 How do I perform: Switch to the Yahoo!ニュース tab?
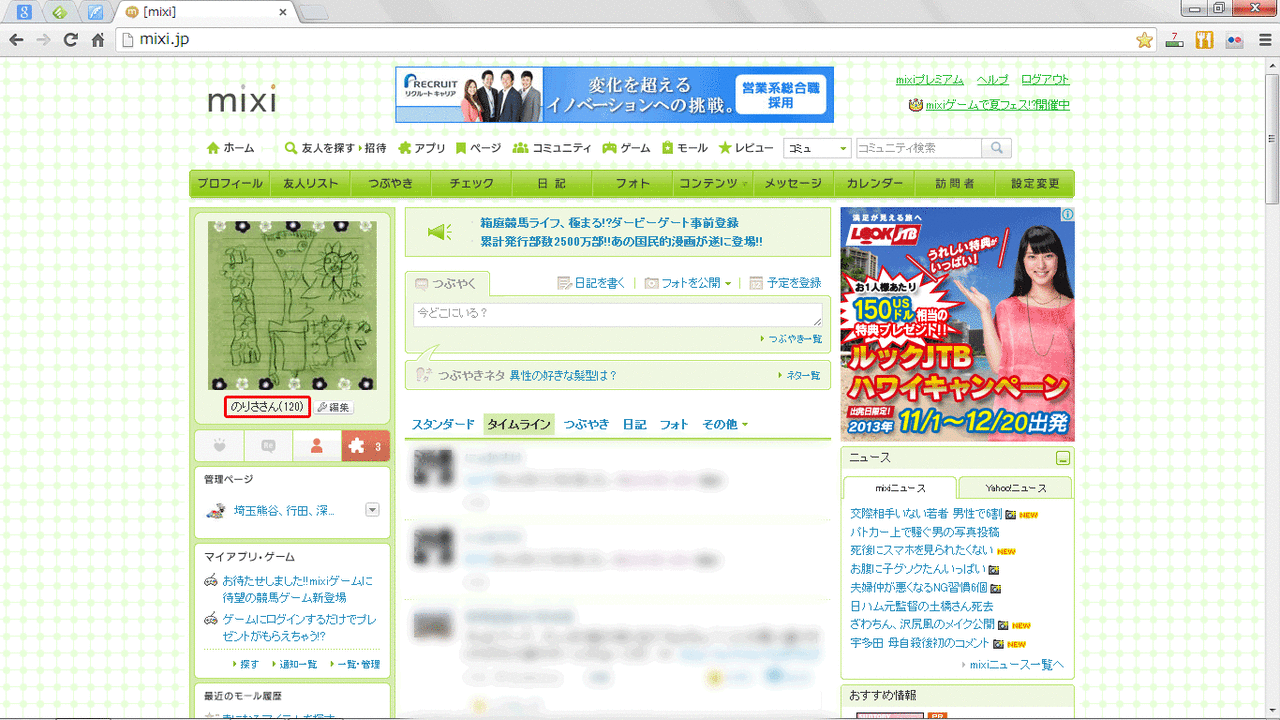pos(1015,488)
